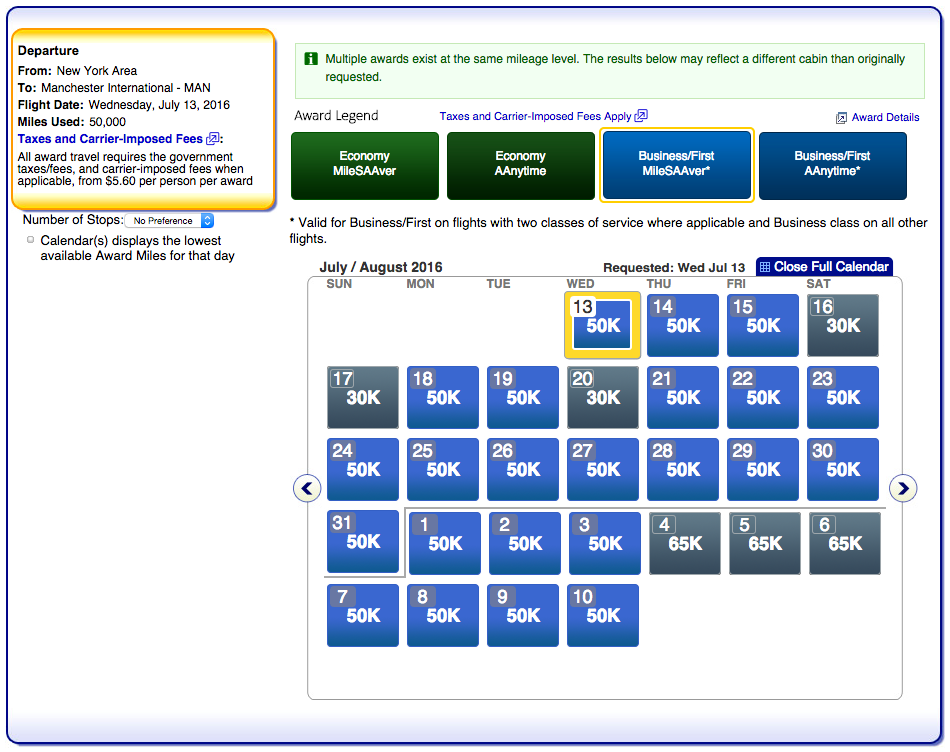Go to previous month with left arrow
Screen dimensions: 950x752
pos(307,488)
